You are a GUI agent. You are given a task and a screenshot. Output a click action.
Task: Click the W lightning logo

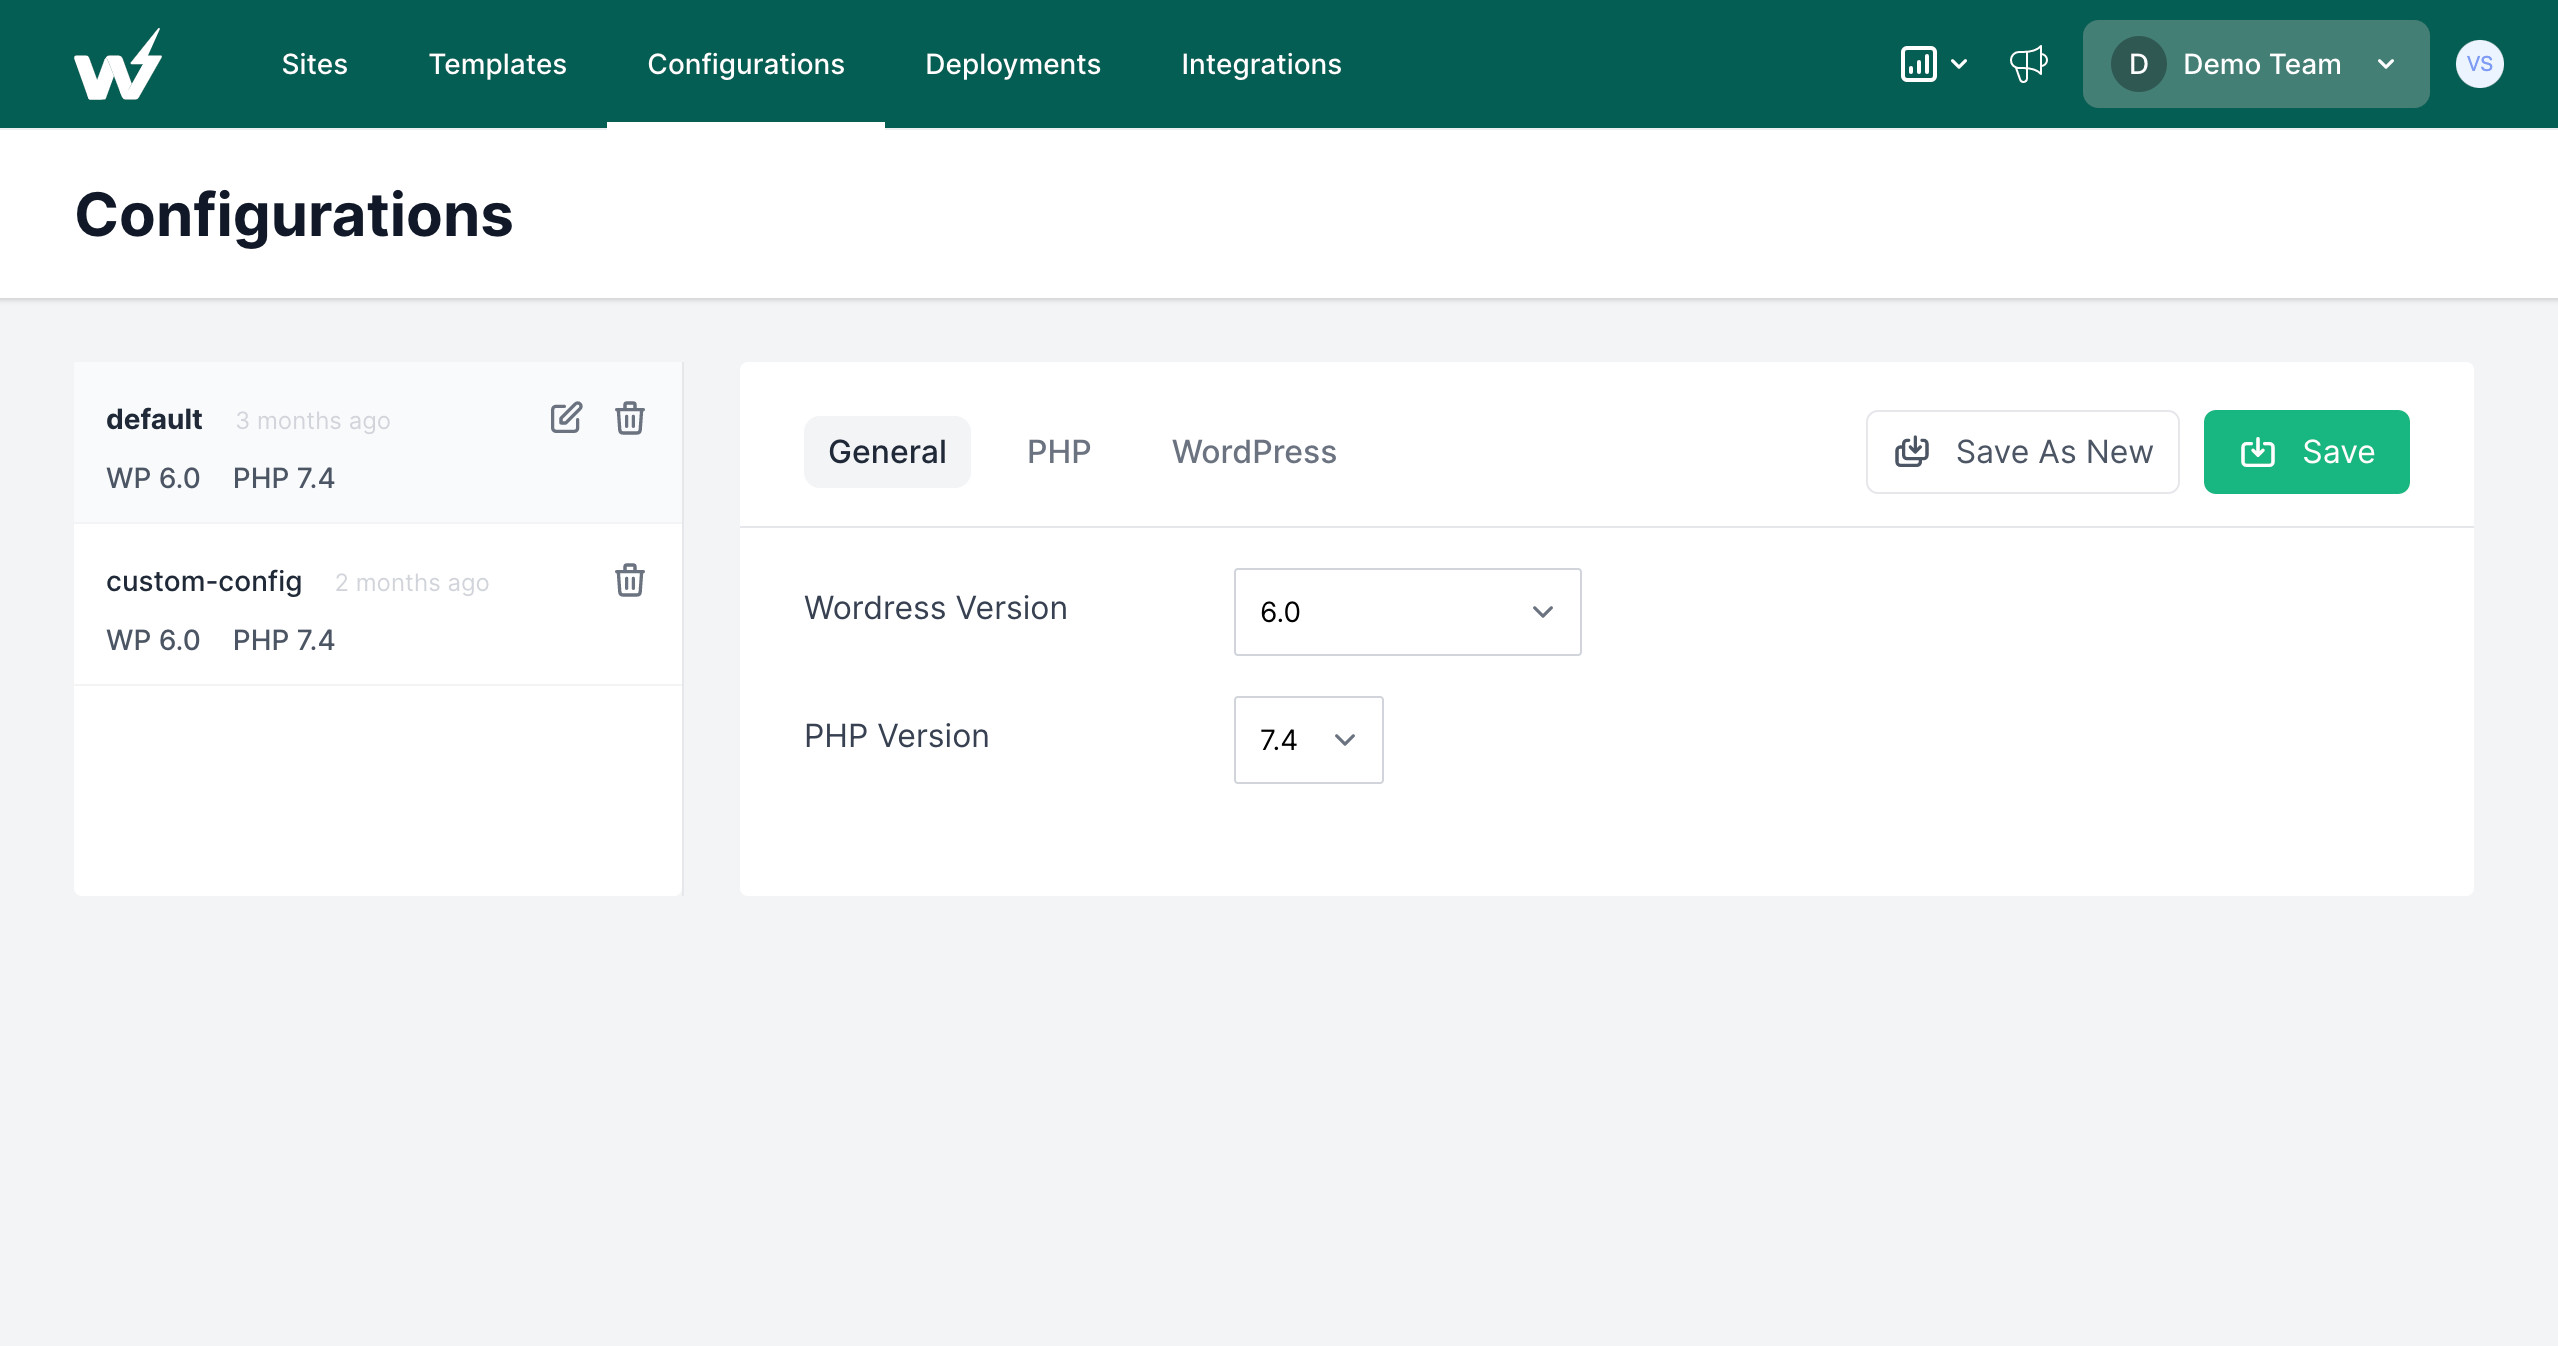[118, 64]
